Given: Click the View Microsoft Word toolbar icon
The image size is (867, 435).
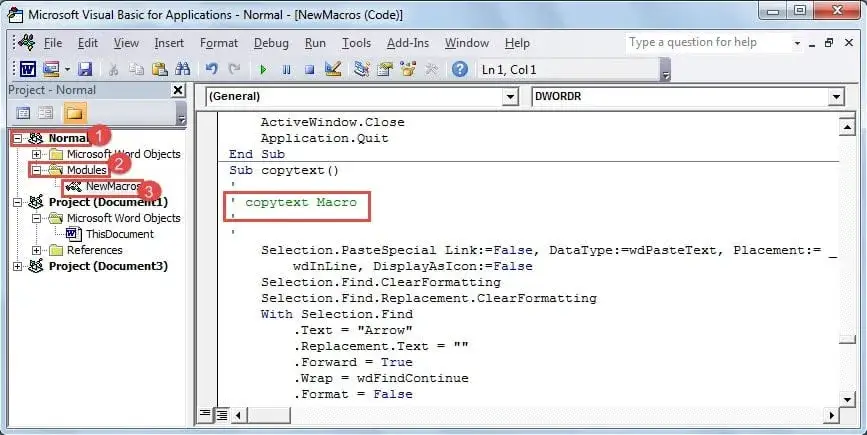Looking at the screenshot, I should pyautogui.click(x=25, y=69).
